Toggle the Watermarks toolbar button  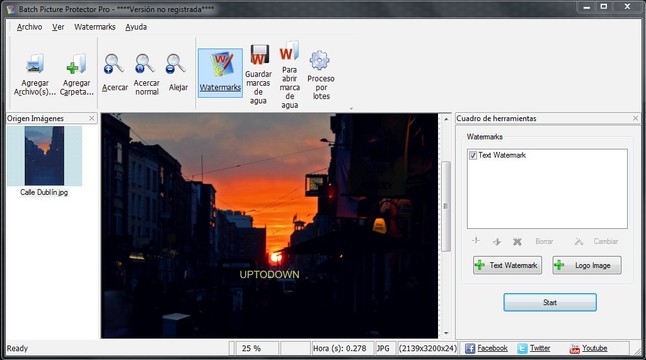click(220, 73)
